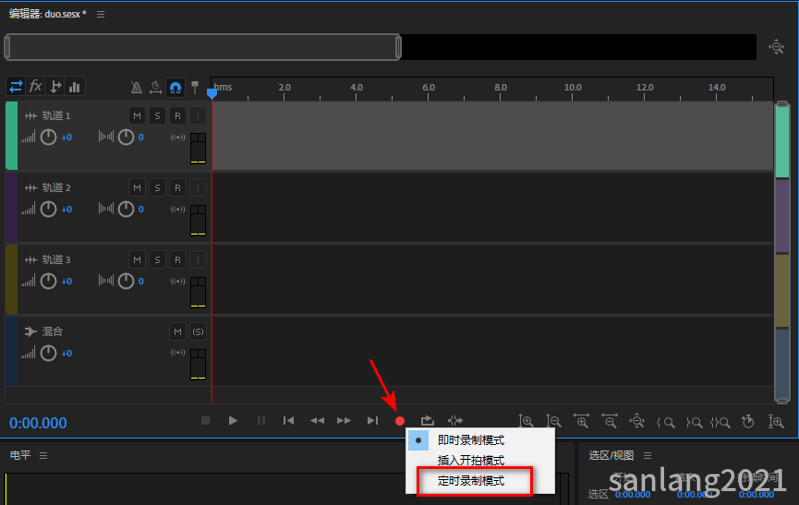Screen dimensions: 799x505
Task: Move playhead to next marker
Action: point(372,420)
